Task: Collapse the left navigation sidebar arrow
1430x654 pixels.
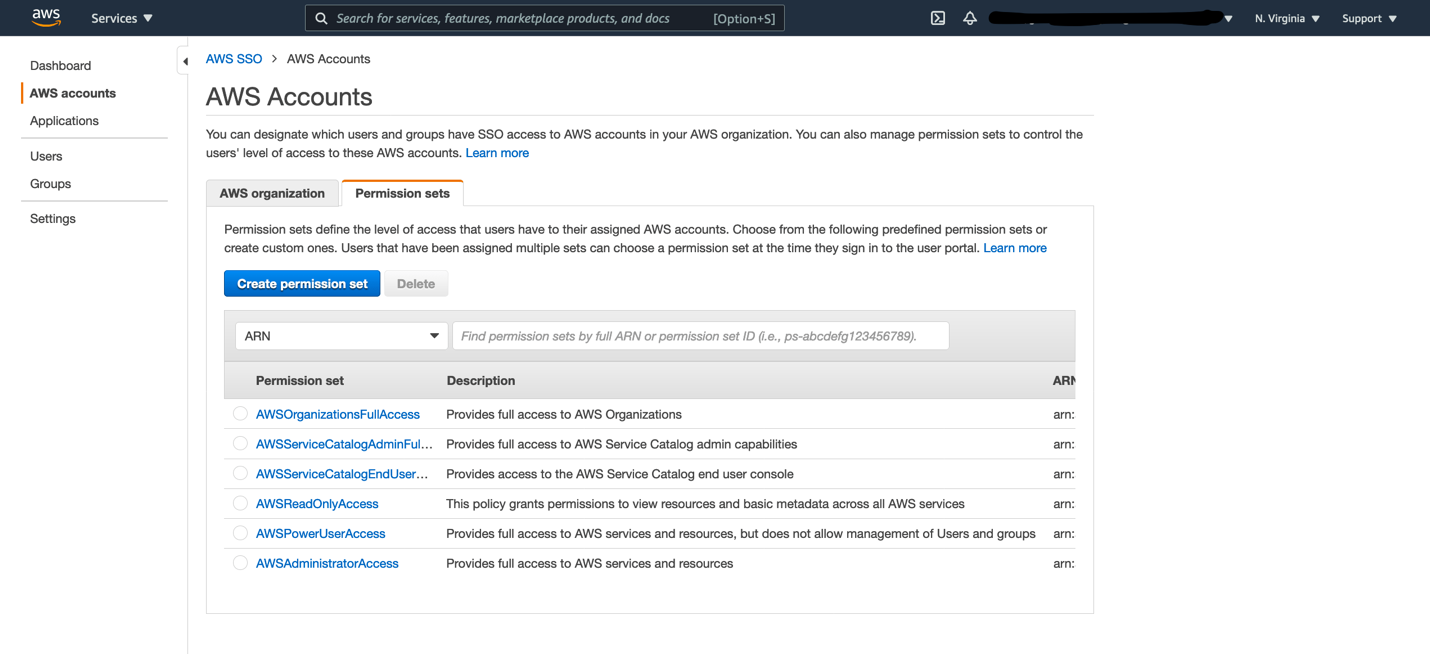Action: (x=185, y=61)
